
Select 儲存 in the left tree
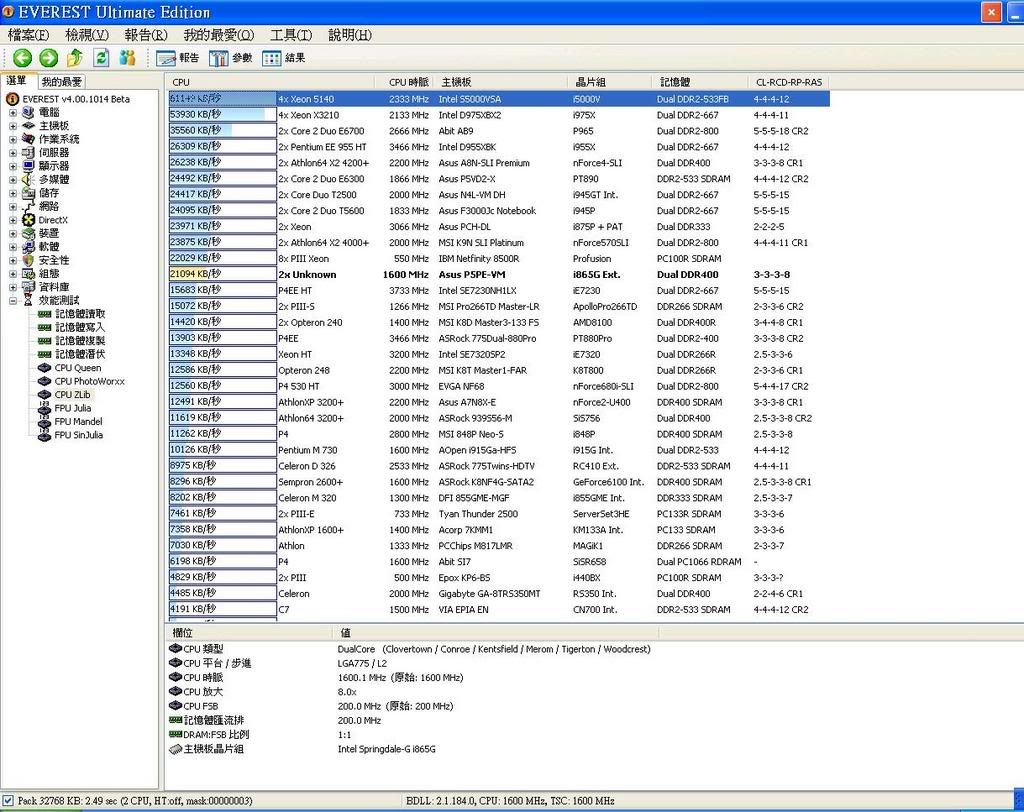tap(49, 193)
